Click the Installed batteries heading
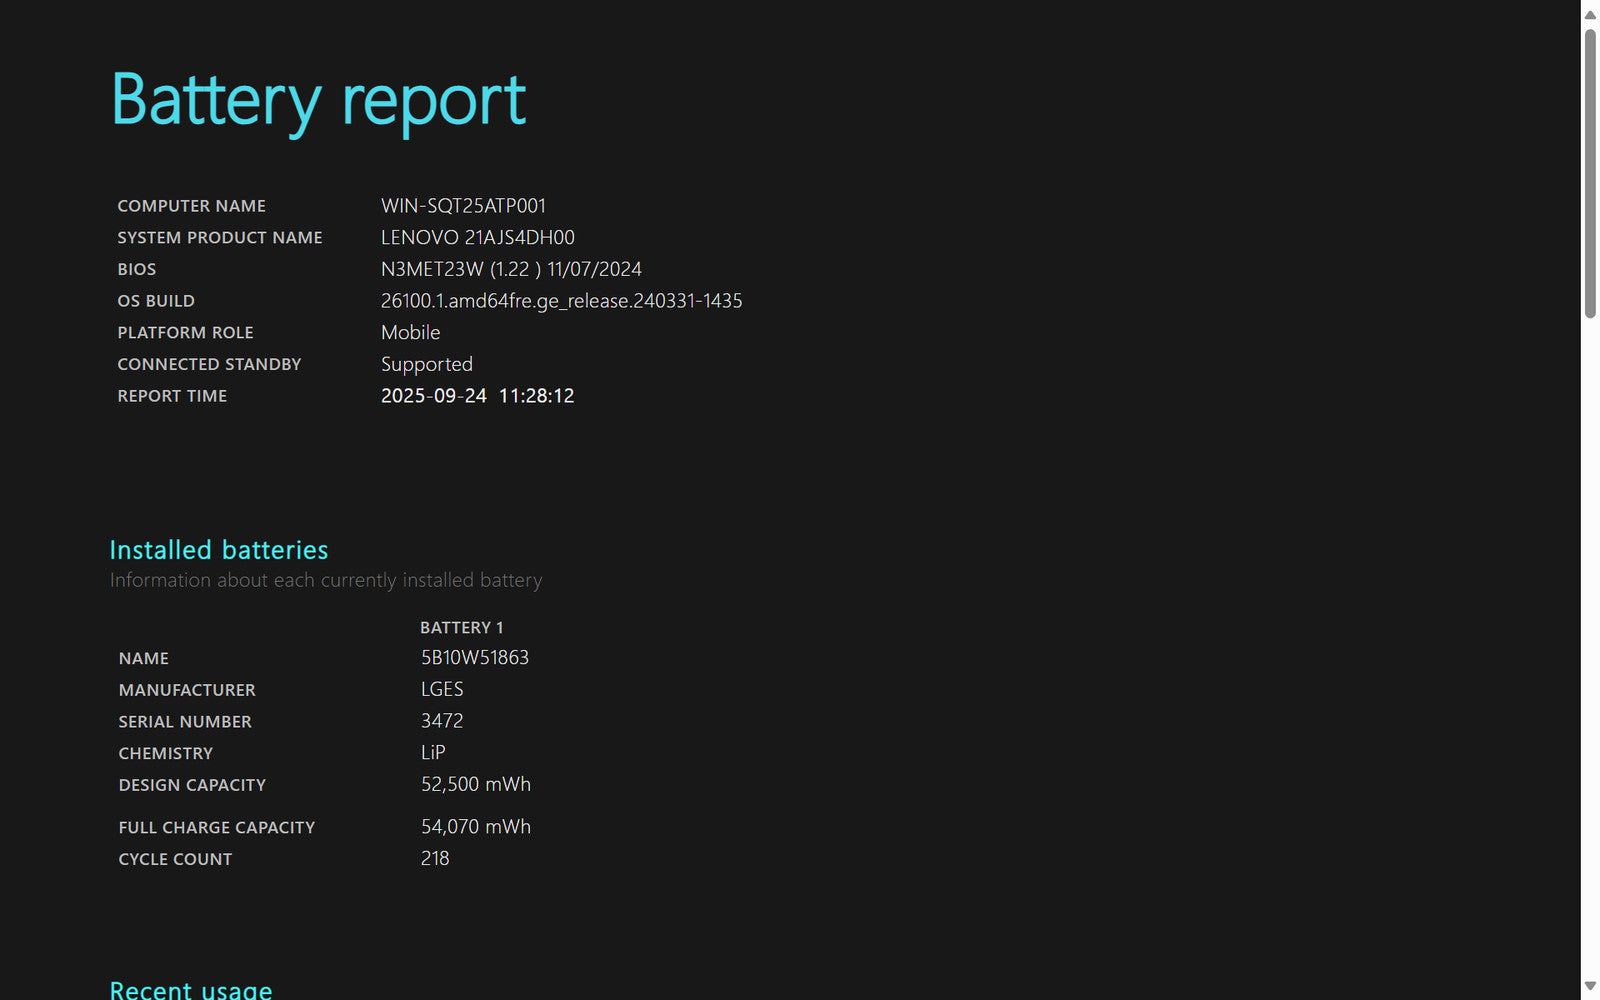1600x1000 pixels. 218,550
